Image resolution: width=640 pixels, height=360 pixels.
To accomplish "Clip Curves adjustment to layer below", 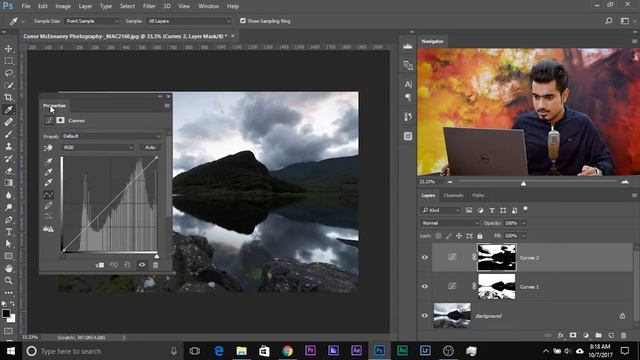I will point(100,265).
